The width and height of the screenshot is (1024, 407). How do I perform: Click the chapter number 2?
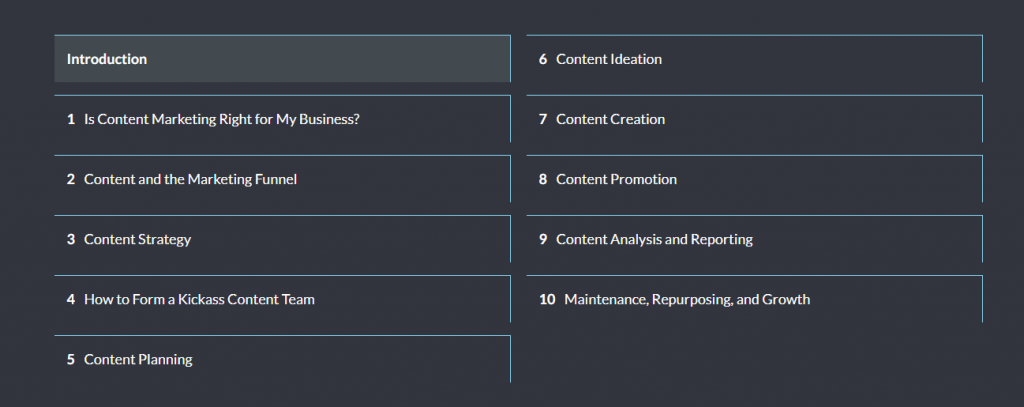71,179
